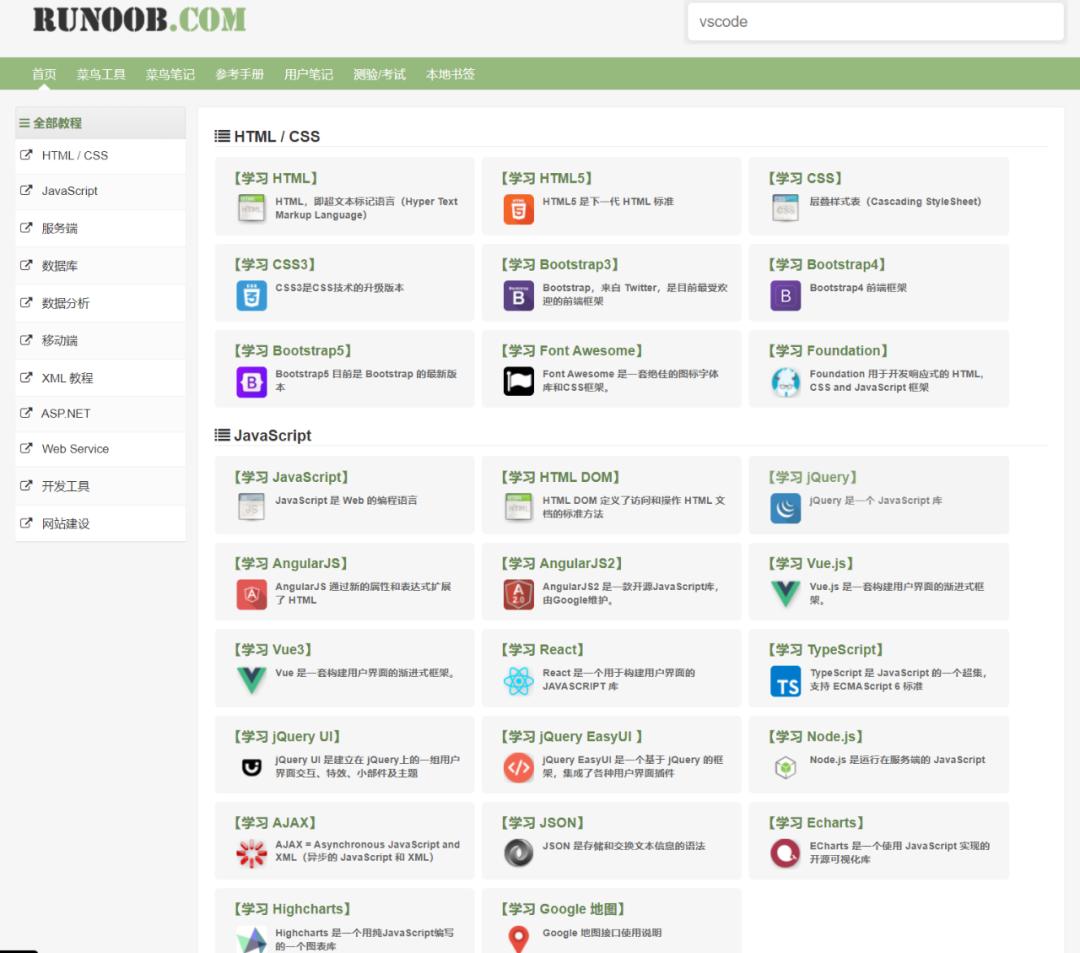Select 数据库 in the sidebar
The width and height of the screenshot is (1080, 953).
(x=101, y=266)
